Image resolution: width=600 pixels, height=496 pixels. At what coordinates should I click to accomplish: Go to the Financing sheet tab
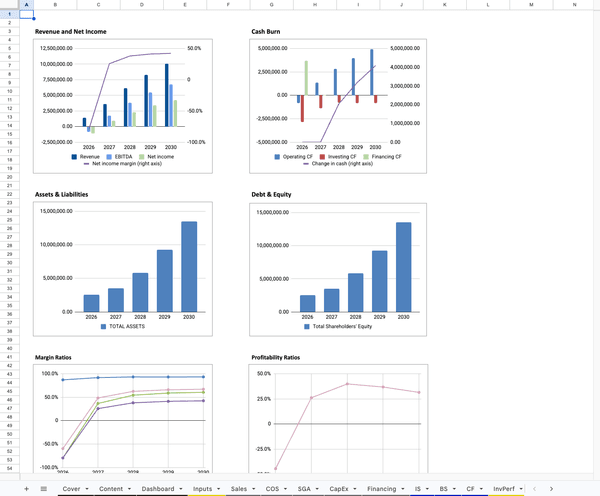coord(381,488)
